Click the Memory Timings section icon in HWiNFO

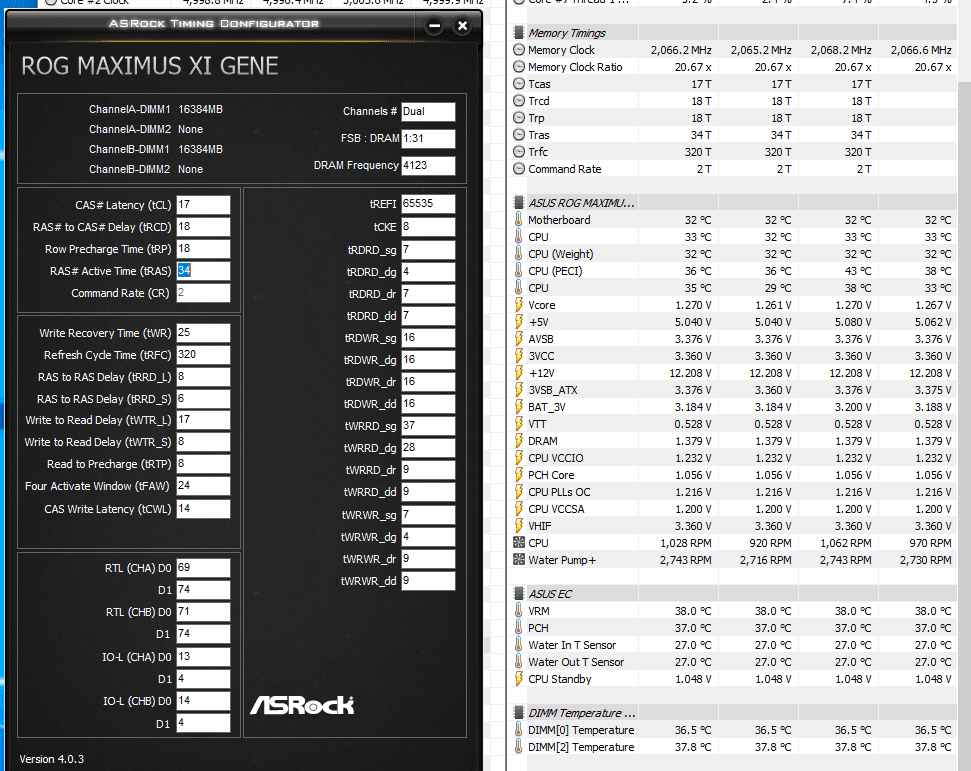click(x=519, y=33)
